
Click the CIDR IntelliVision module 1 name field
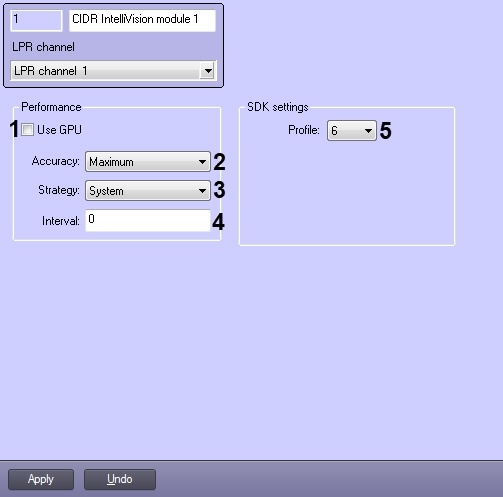(x=142, y=21)
